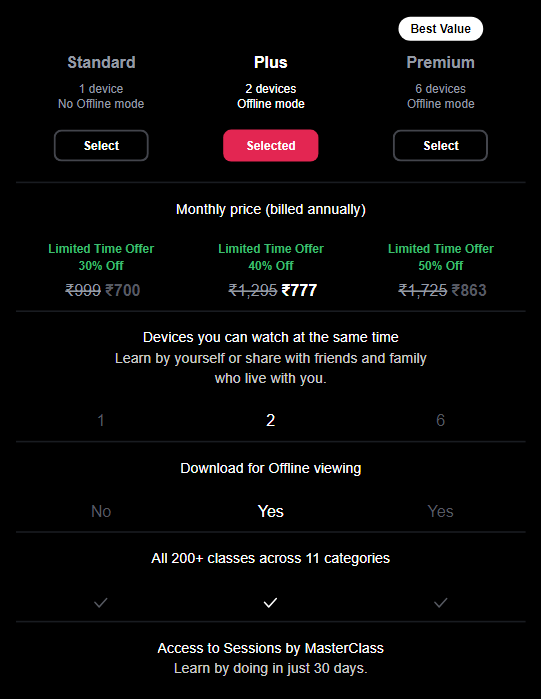Click the 30% Off limited time offer
The width and height of the screenshot is (541, 699).
tap(101, 266)
